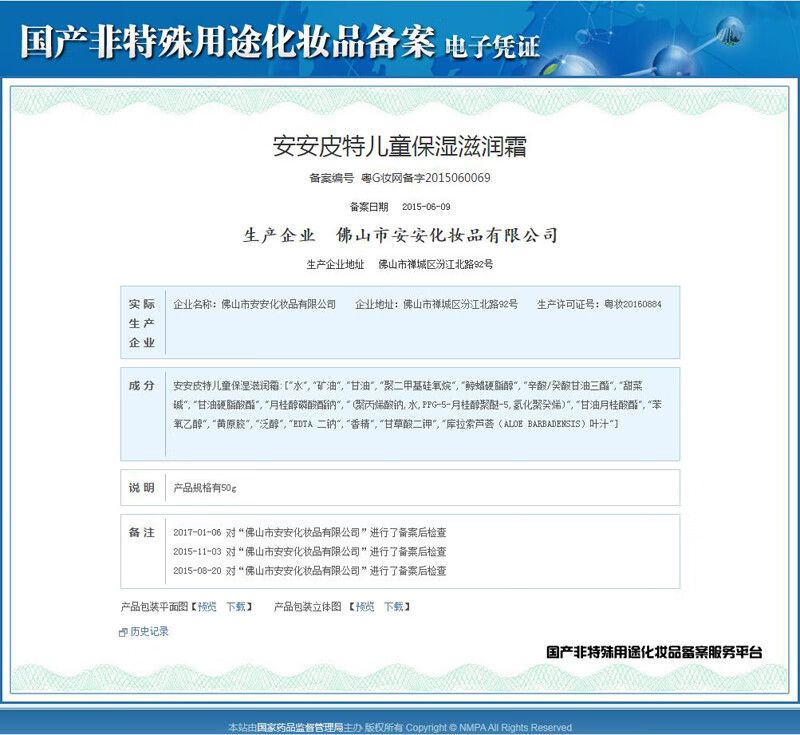
Task: Click the 聚二甲基硅氧烷 ingredient
Action: pos(416,386)
